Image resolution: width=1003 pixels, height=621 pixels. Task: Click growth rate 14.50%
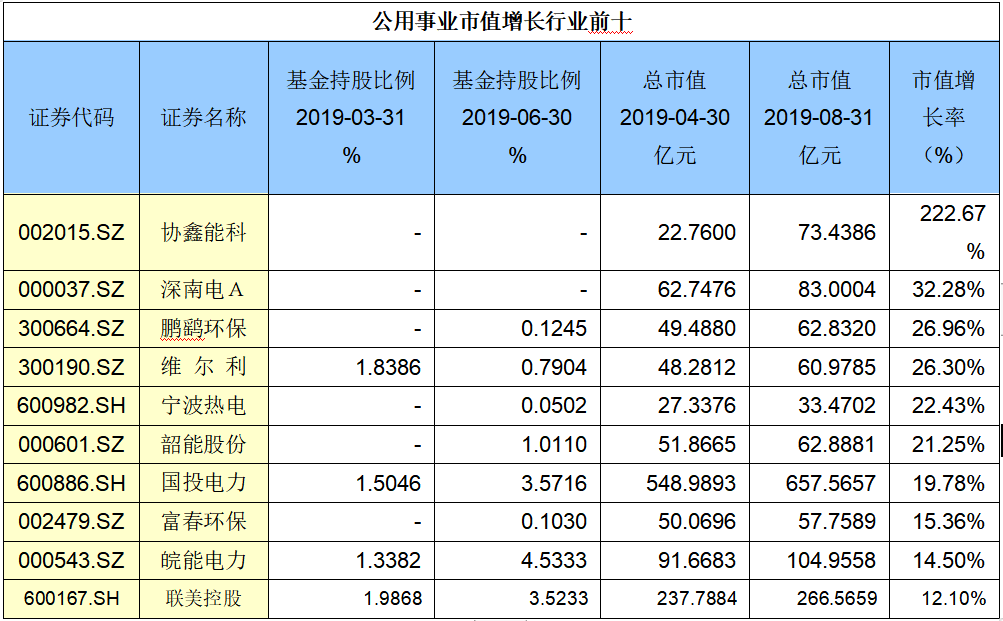[x=948, y=560]
